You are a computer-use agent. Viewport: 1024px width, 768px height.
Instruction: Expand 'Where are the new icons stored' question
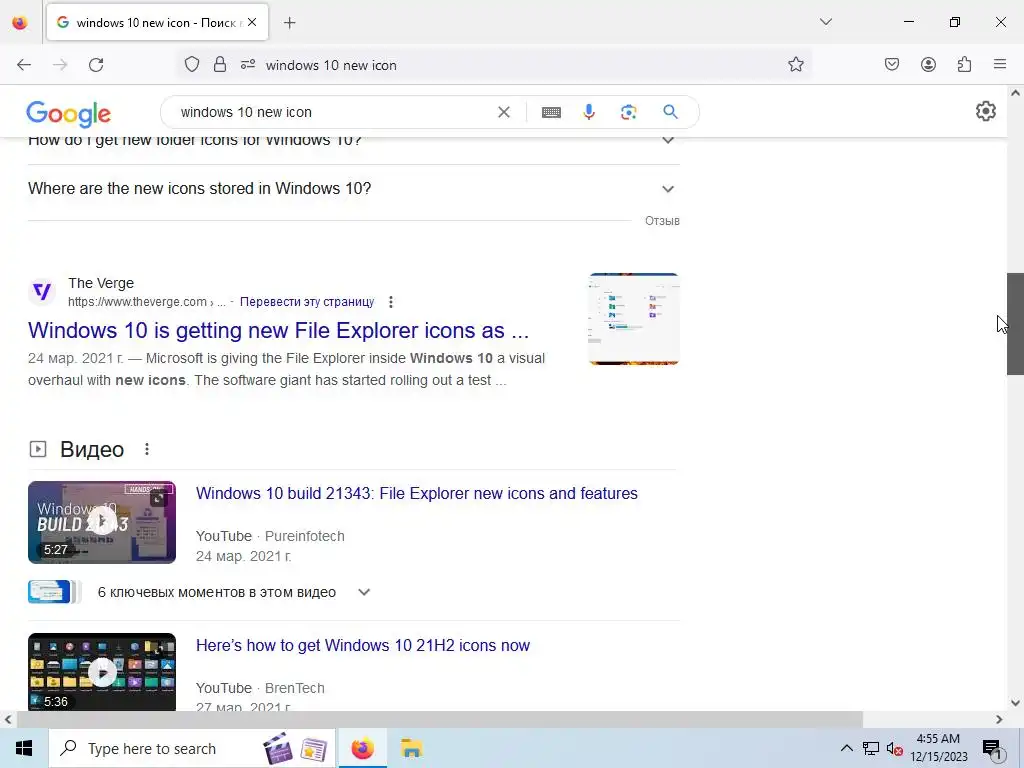(353, 189)
